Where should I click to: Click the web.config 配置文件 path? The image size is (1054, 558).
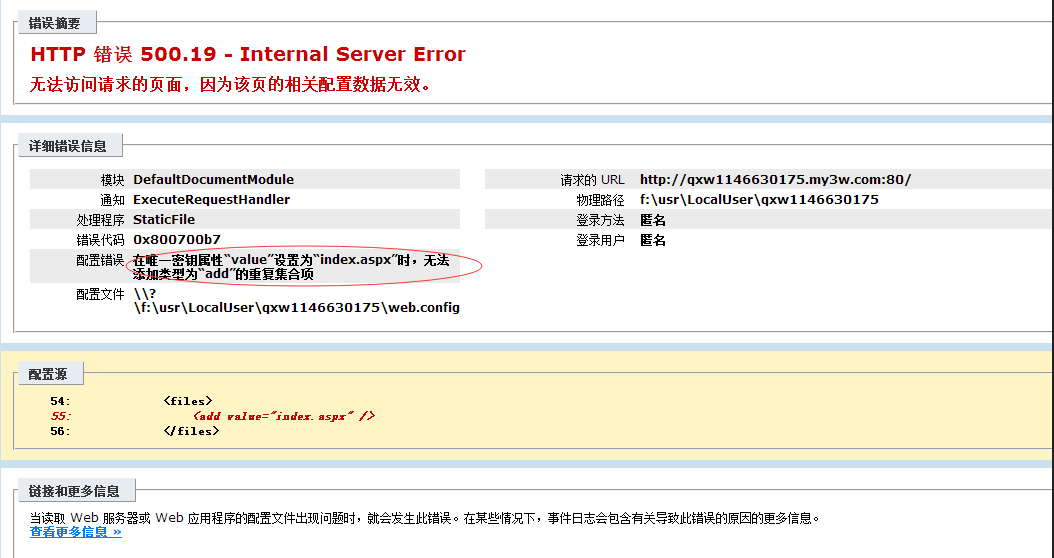click(x=296, y=308)
